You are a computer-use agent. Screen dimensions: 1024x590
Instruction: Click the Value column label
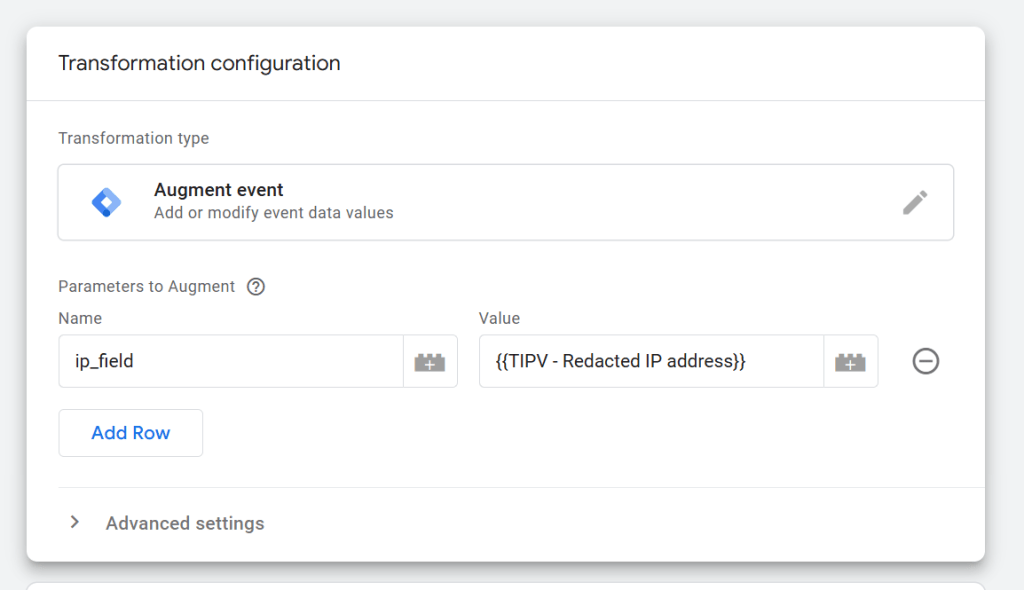pos(500,318)
